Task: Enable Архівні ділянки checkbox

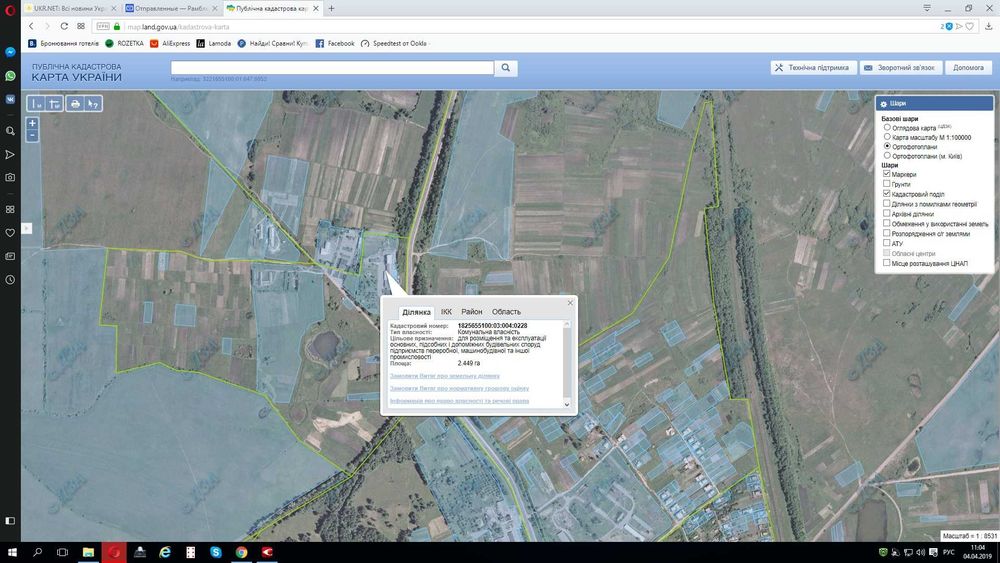Action: click(x=886, y=214)
